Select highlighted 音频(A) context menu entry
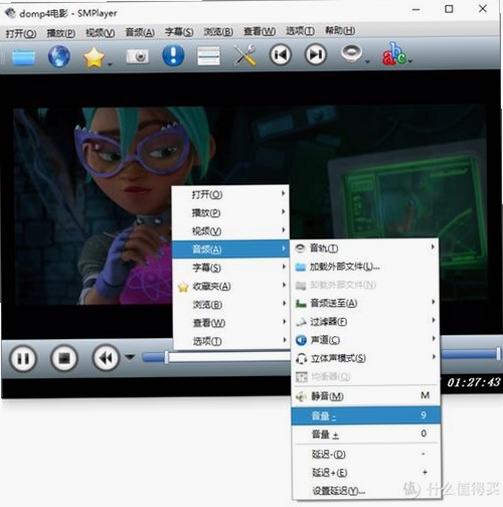 pyautogui.click(x=230, y=249)
